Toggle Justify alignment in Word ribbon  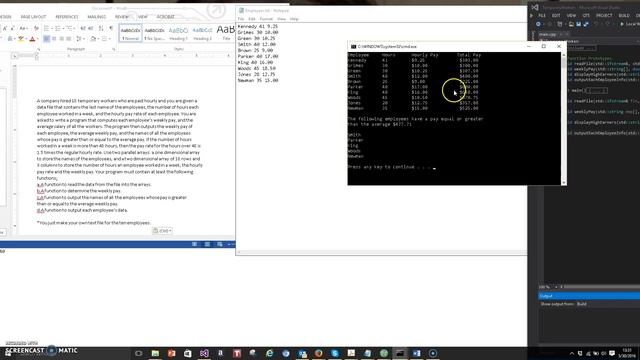[69, 39]
